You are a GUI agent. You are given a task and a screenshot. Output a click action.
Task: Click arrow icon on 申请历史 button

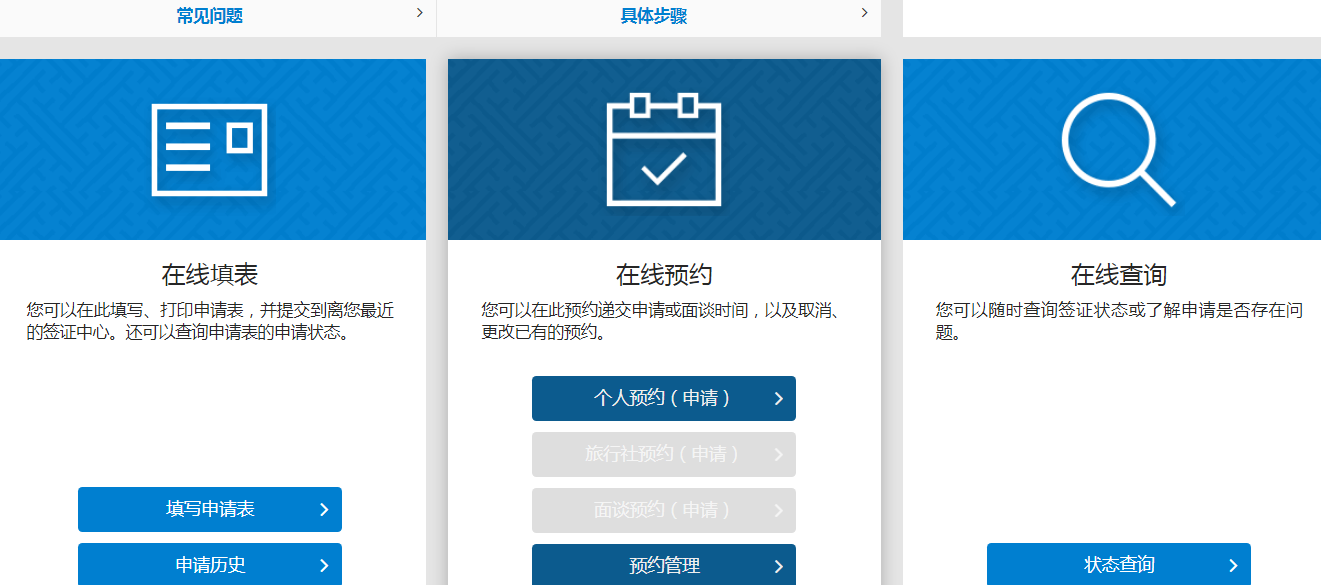point(323,566)
